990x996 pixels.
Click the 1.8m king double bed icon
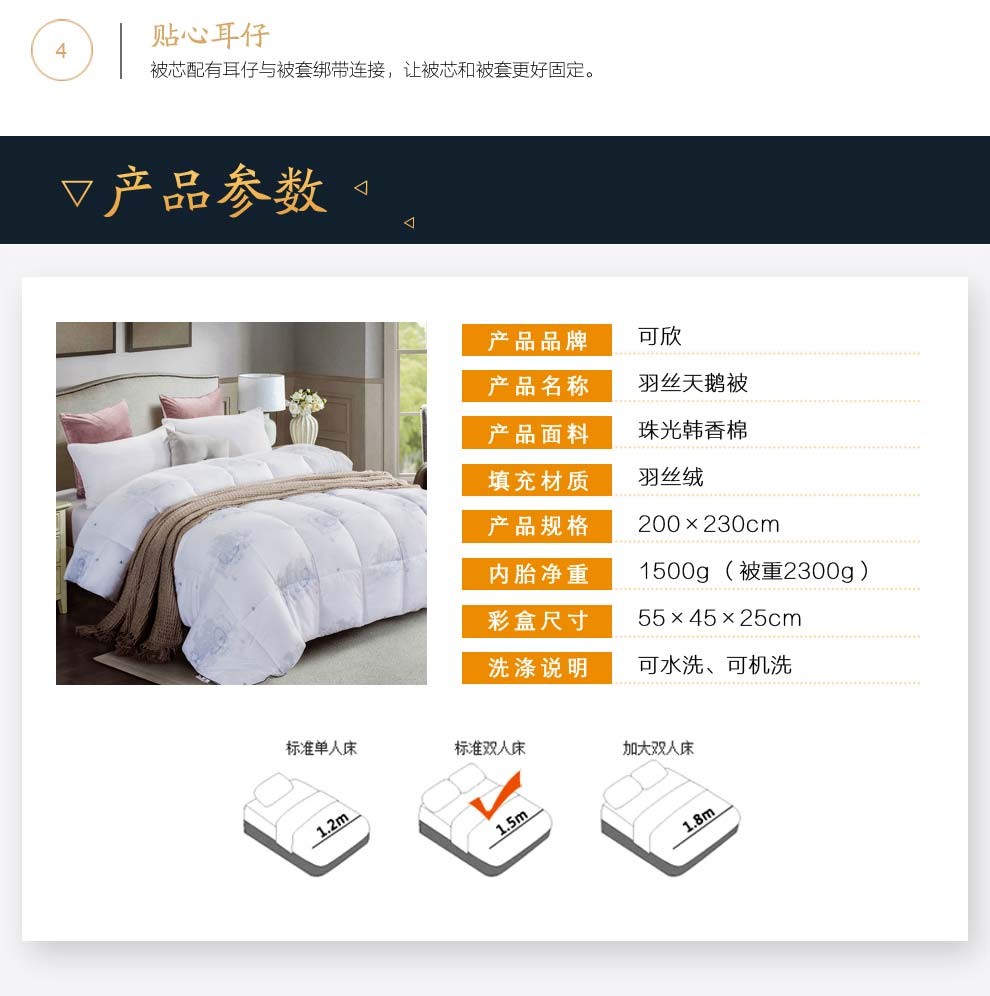click(x=670, y=818)
